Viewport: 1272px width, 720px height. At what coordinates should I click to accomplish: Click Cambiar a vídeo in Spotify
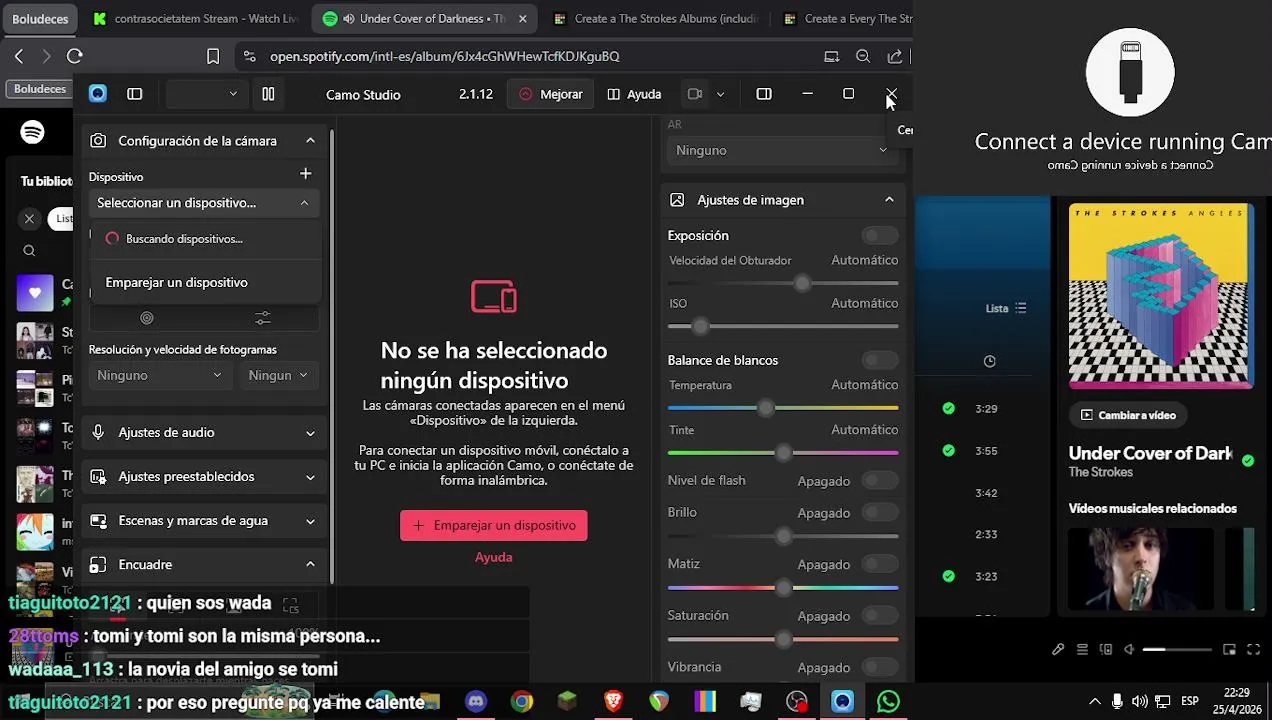point(1127,415)
